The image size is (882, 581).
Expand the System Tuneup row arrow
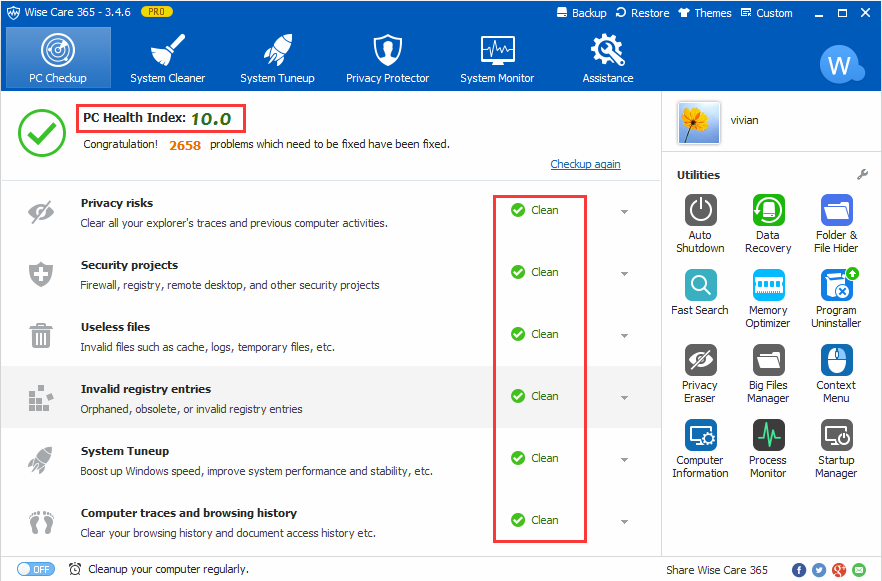[x=624, y=460]
